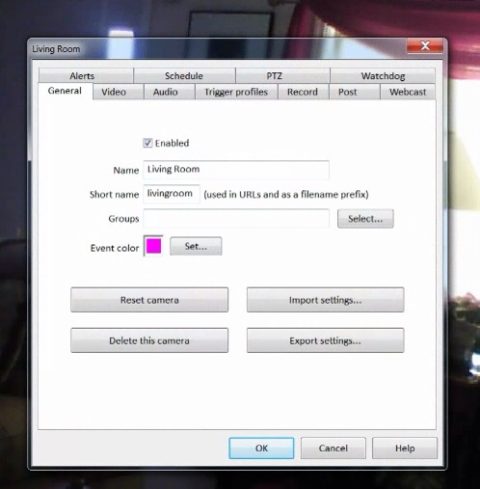Go to the Trigger profiles tab

236,92
